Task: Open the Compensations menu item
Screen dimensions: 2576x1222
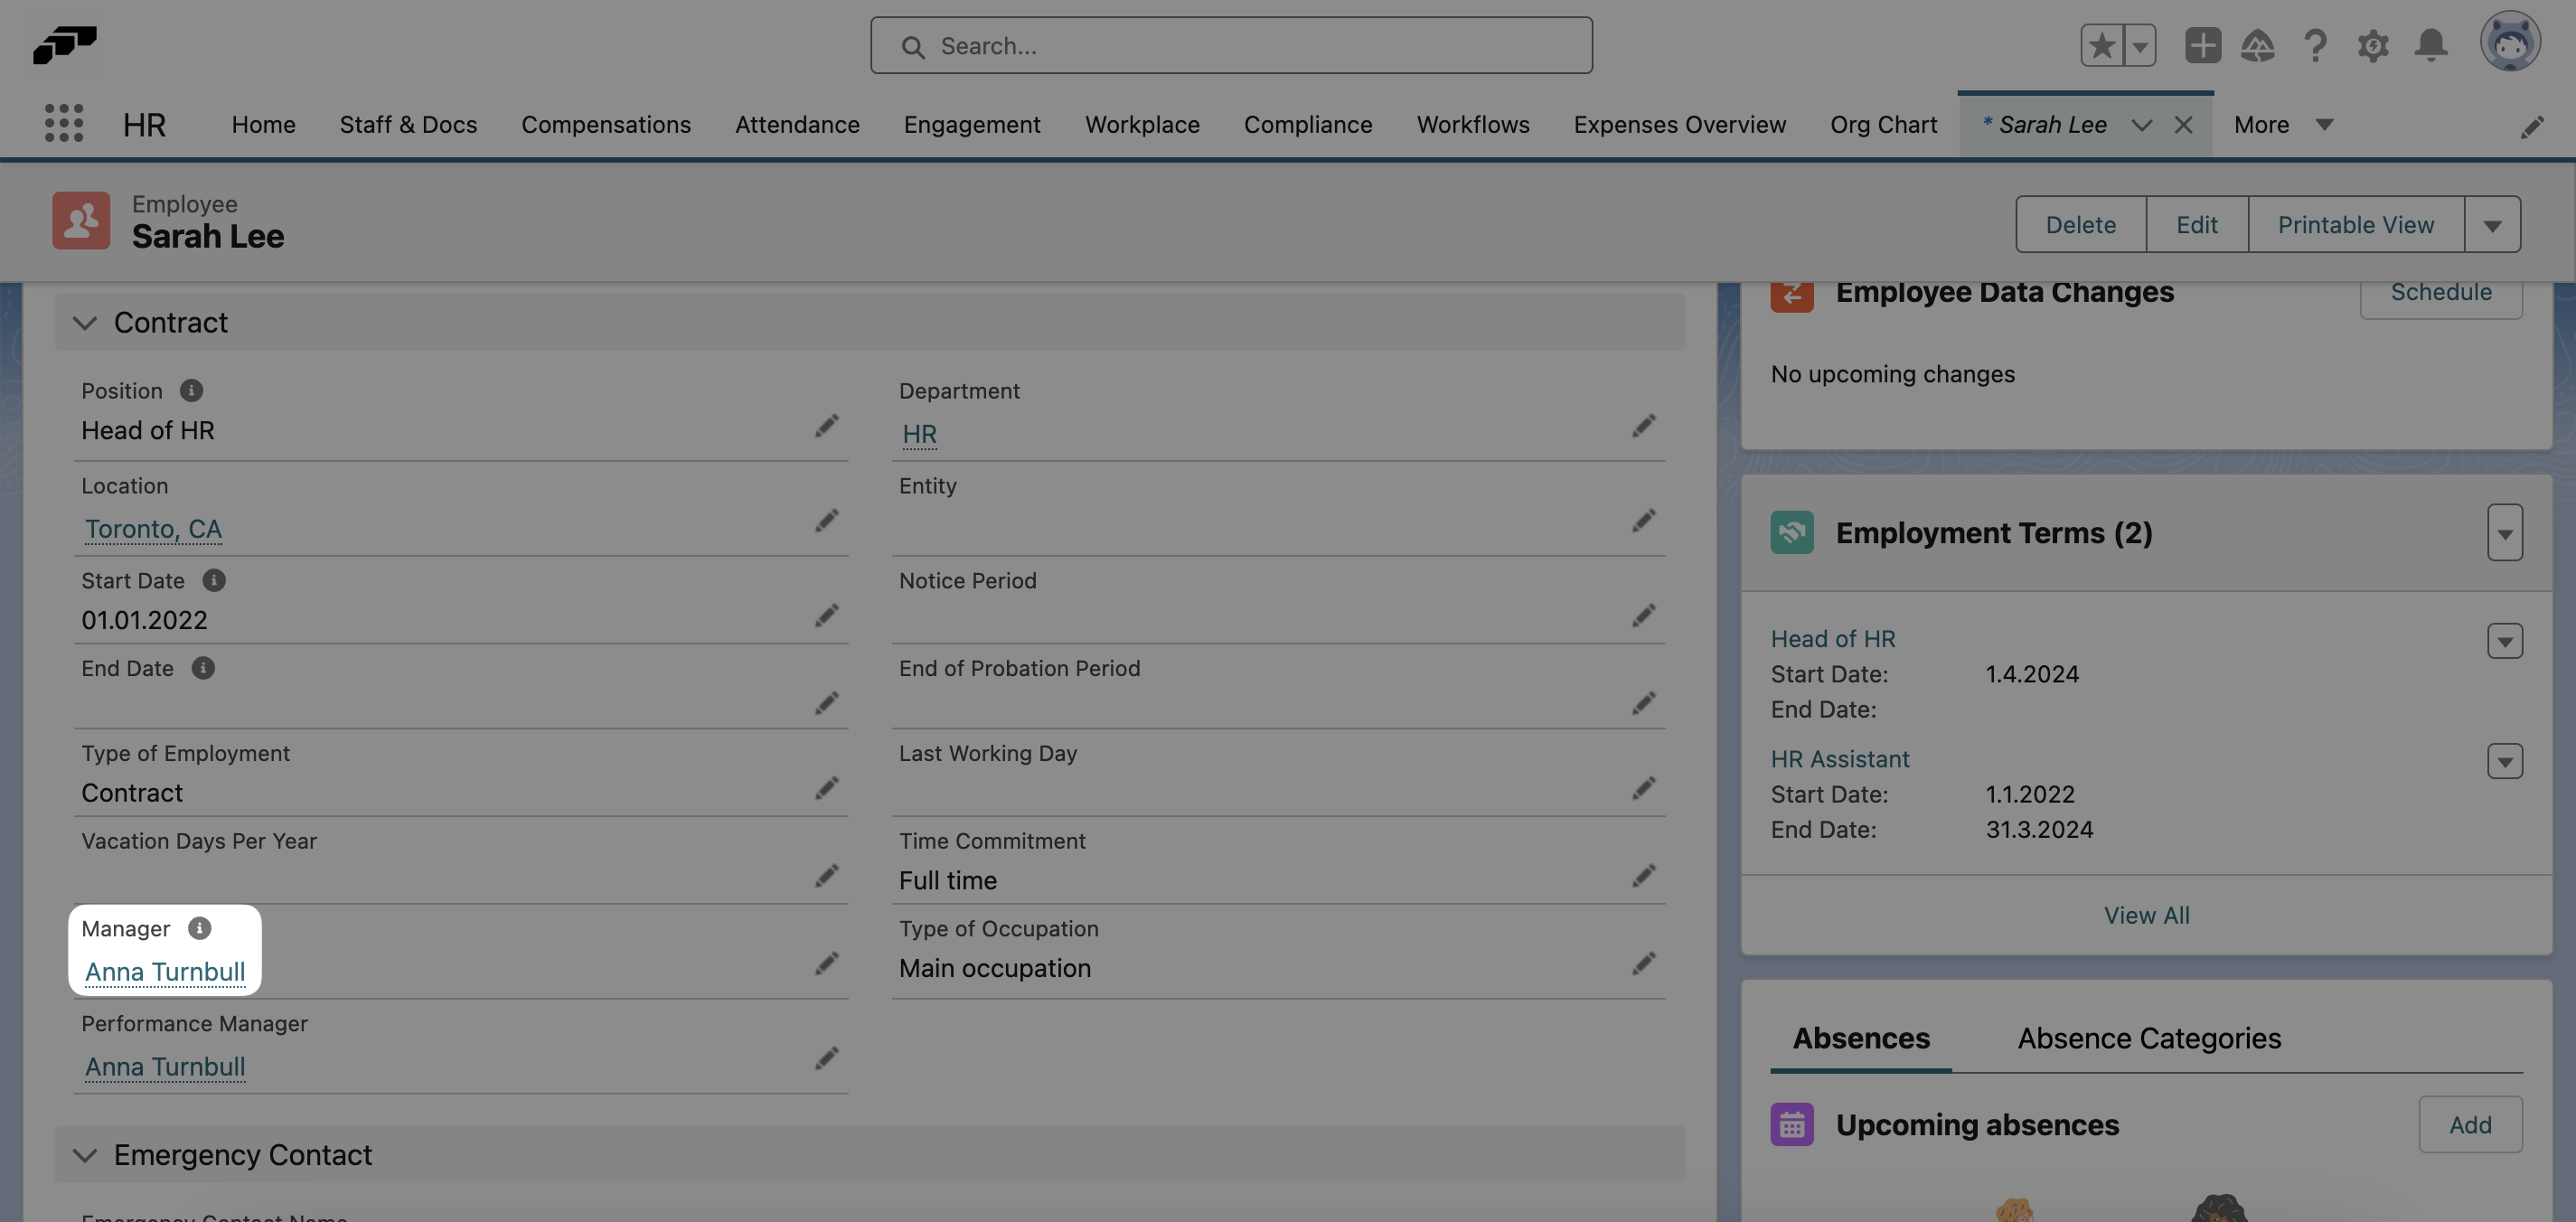Action: tap(606, 124)
